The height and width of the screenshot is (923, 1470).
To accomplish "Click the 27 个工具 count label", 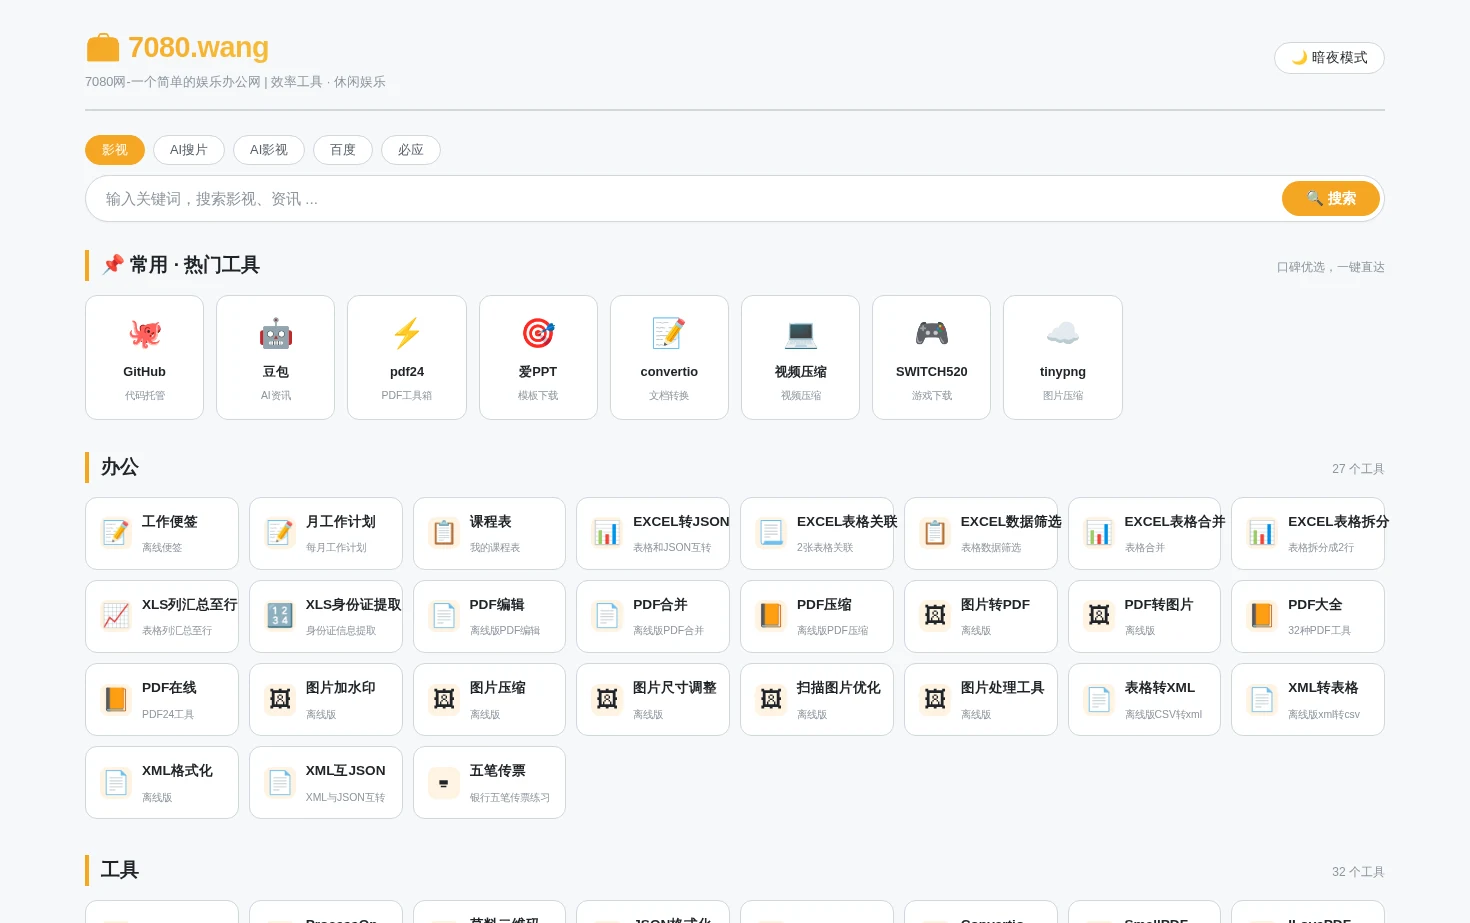I will (1358, 469).
